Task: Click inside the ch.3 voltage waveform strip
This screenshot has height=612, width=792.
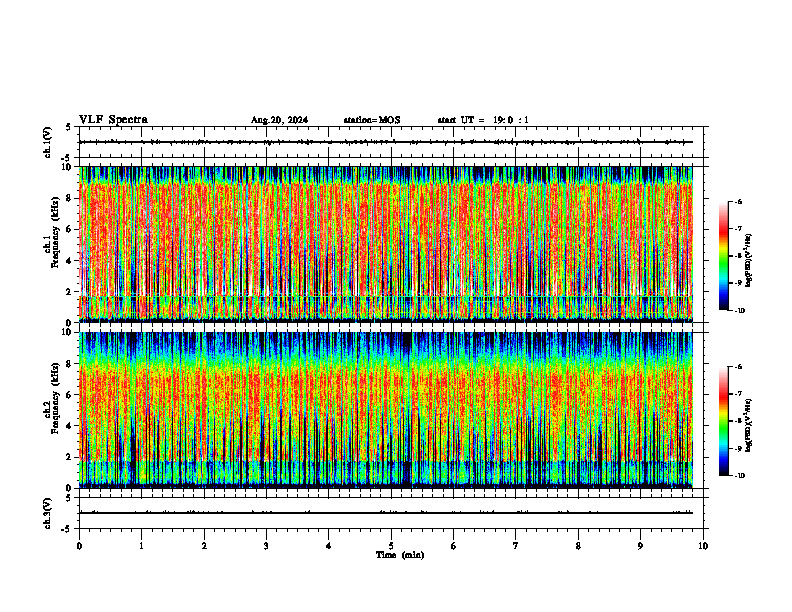Action: tap(391, 513)
